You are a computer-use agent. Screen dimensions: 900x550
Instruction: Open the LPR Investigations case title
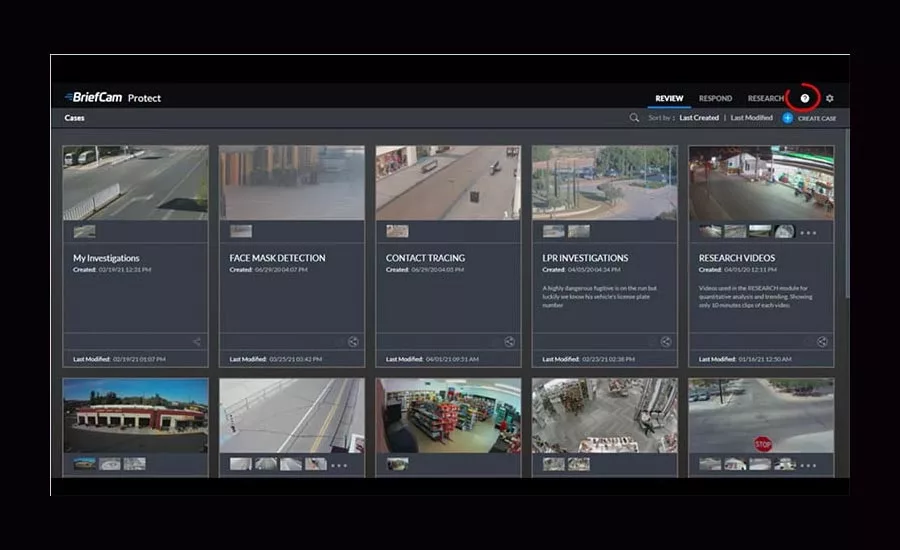click(585, 258)
